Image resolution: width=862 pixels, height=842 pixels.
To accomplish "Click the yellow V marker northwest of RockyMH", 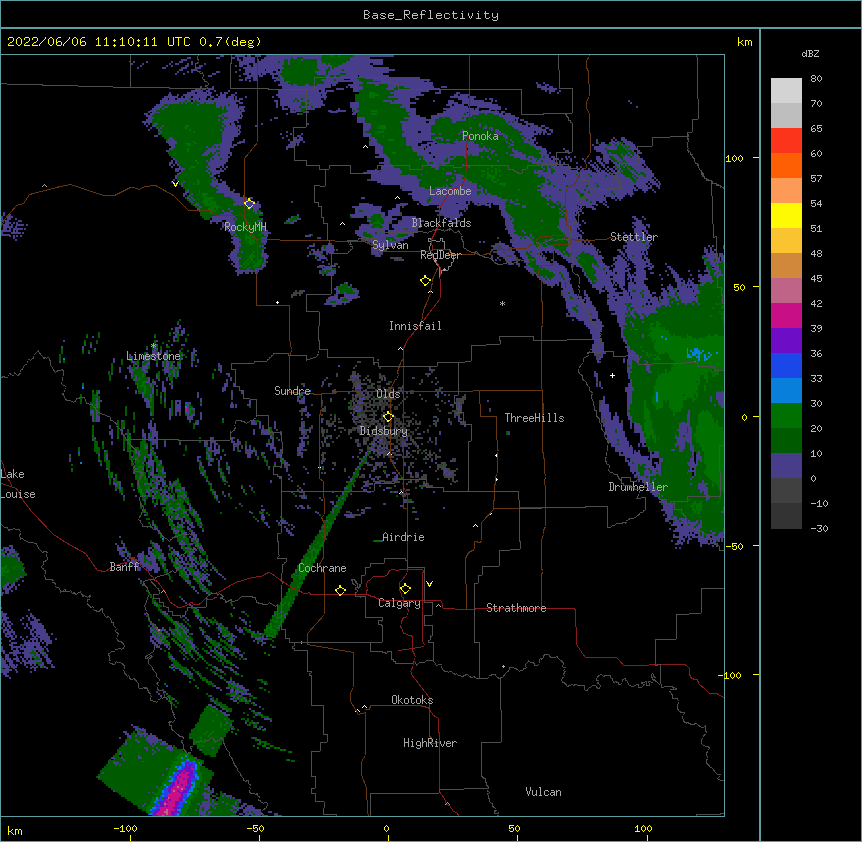I will pos(175,184).
